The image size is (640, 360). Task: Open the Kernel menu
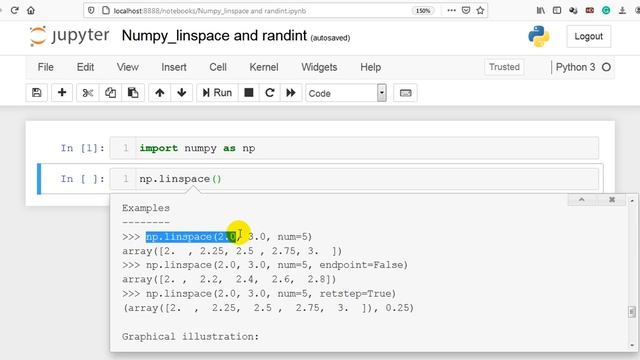(x=264, y=67)
